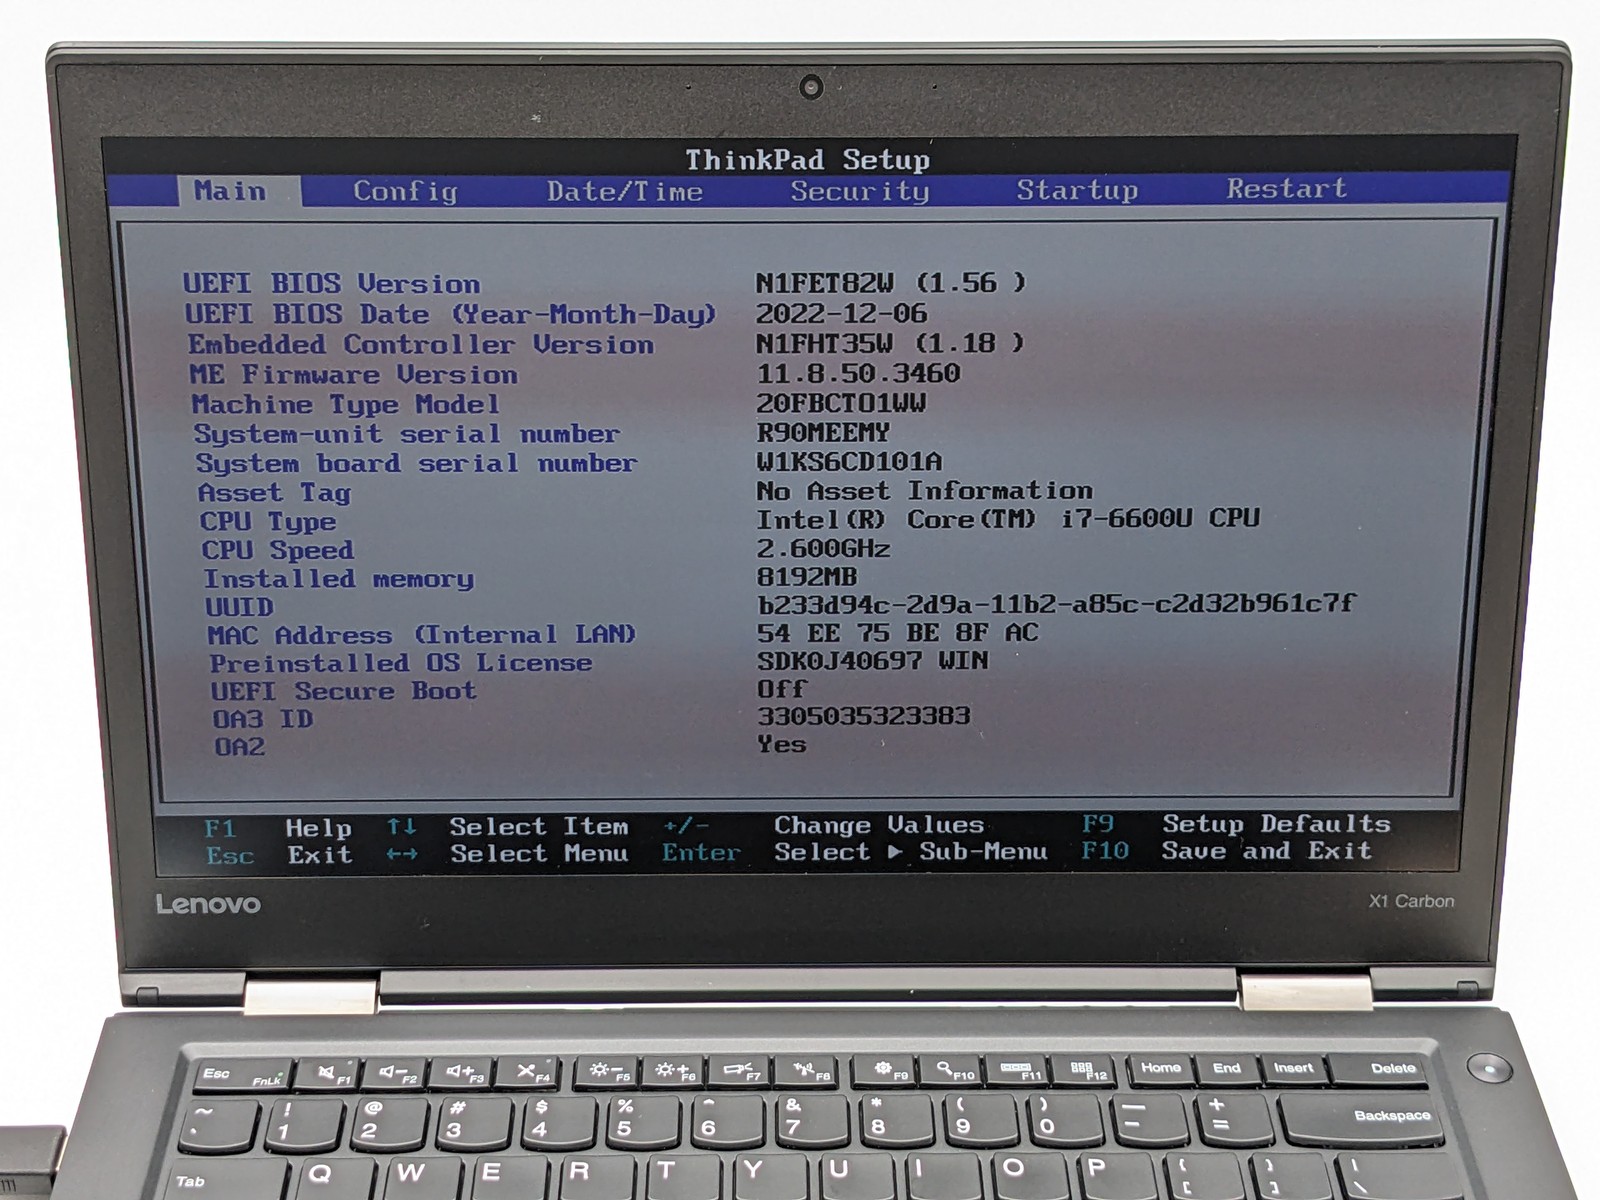This screenshot has height=1200, width=1600.
Task: Click the OA2 label
Action: click(x=240, y=747)
